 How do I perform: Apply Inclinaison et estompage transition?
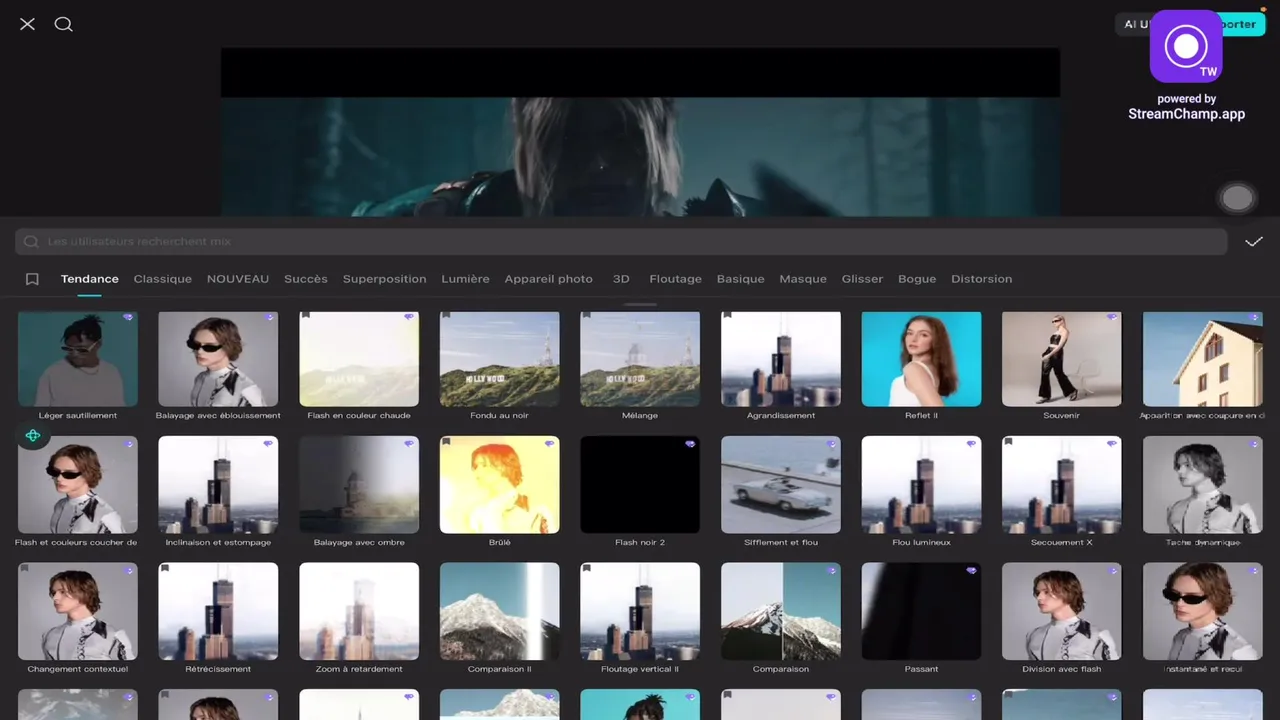click(x=218, y=485)
